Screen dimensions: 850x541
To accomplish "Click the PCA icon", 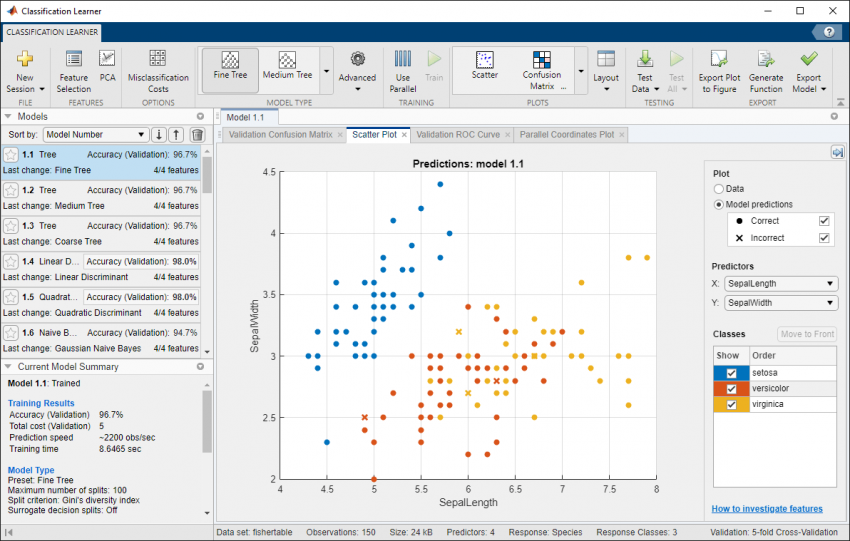I will tap(107, 60).
